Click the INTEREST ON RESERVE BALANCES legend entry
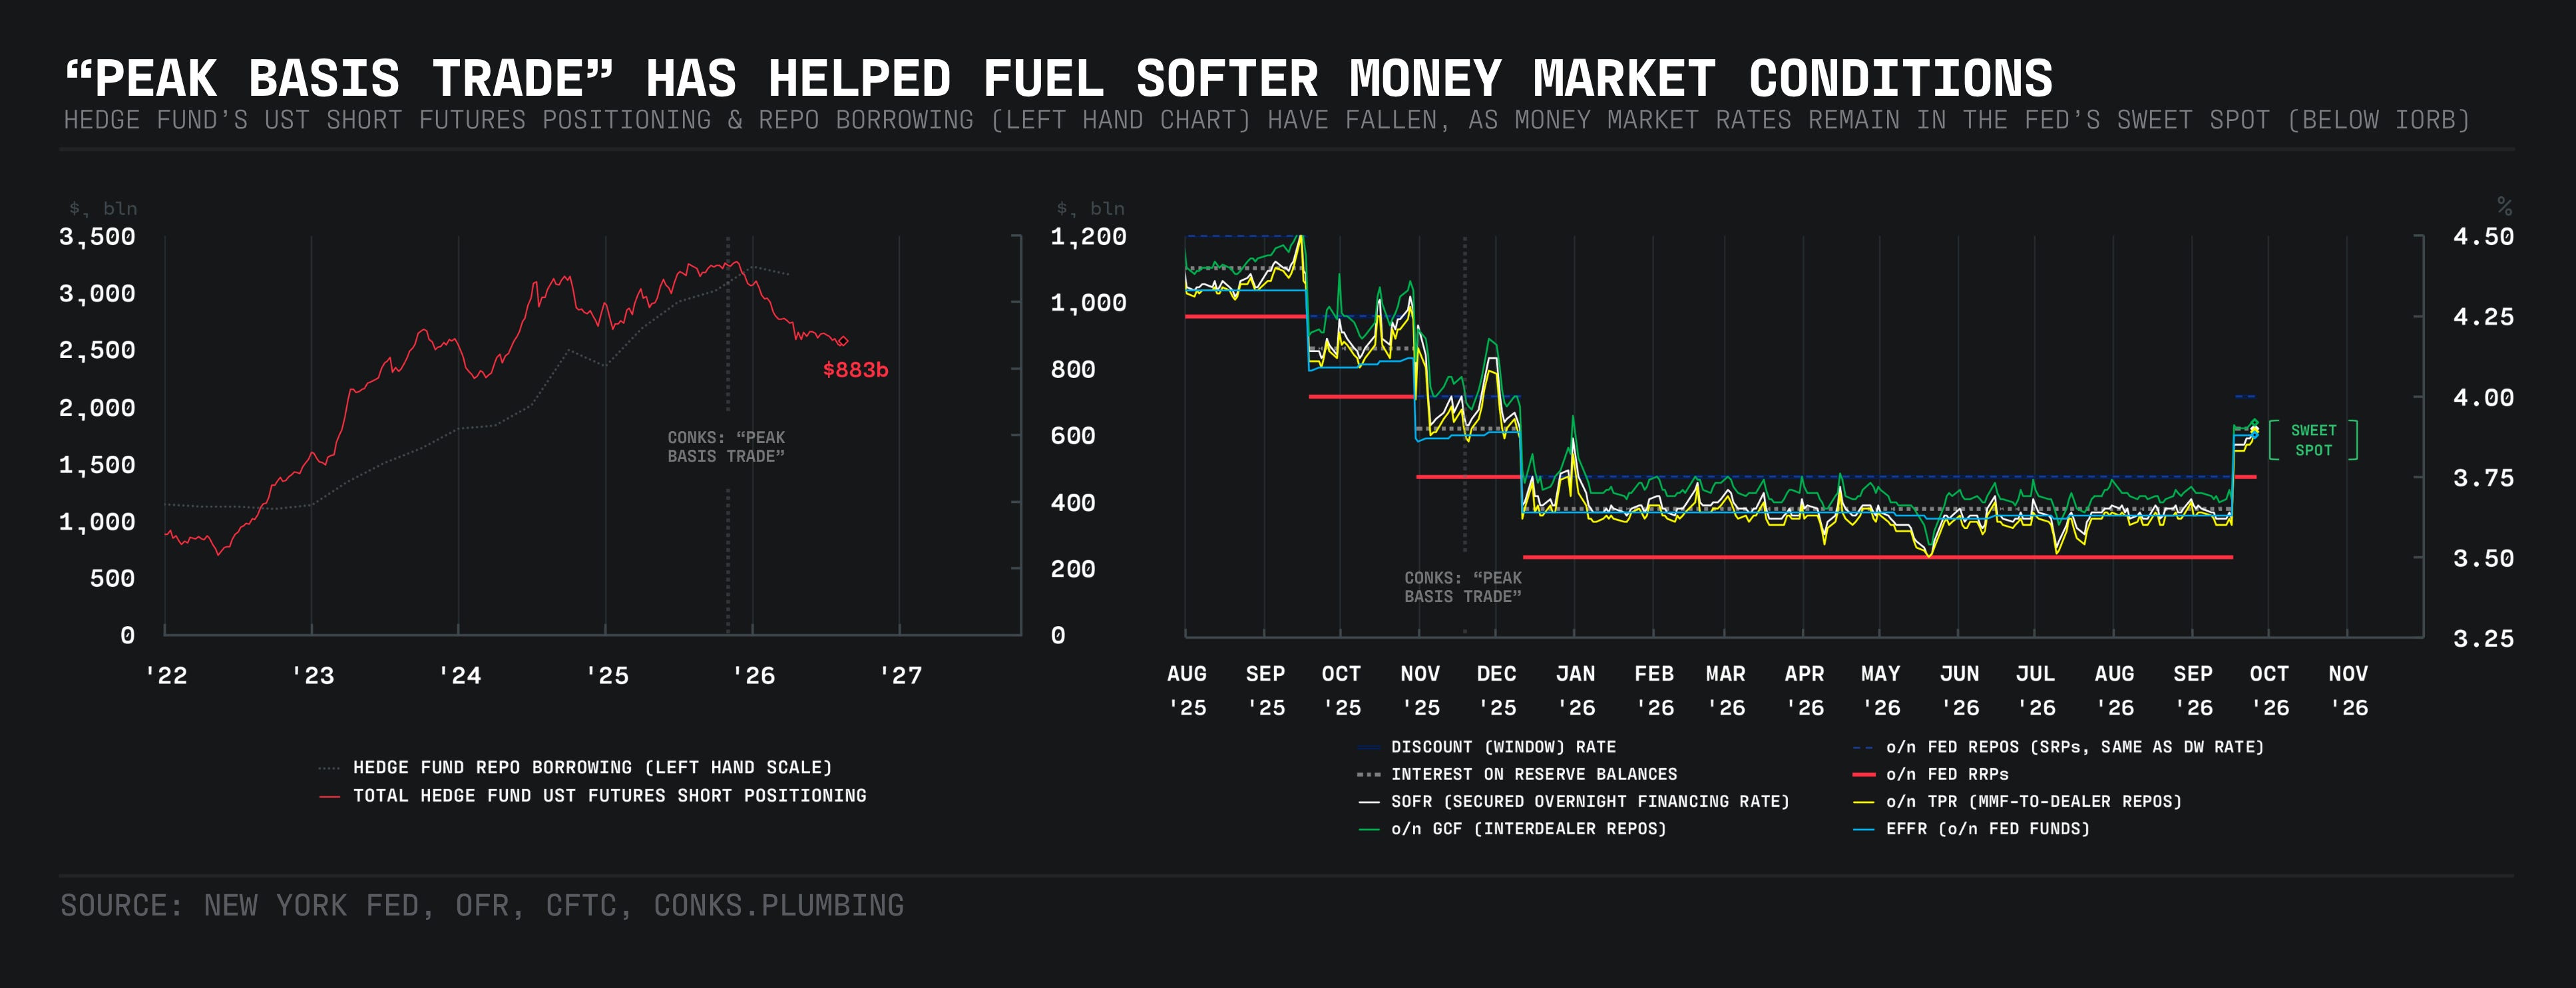 pyautogui.click(x=1517, y=774)
